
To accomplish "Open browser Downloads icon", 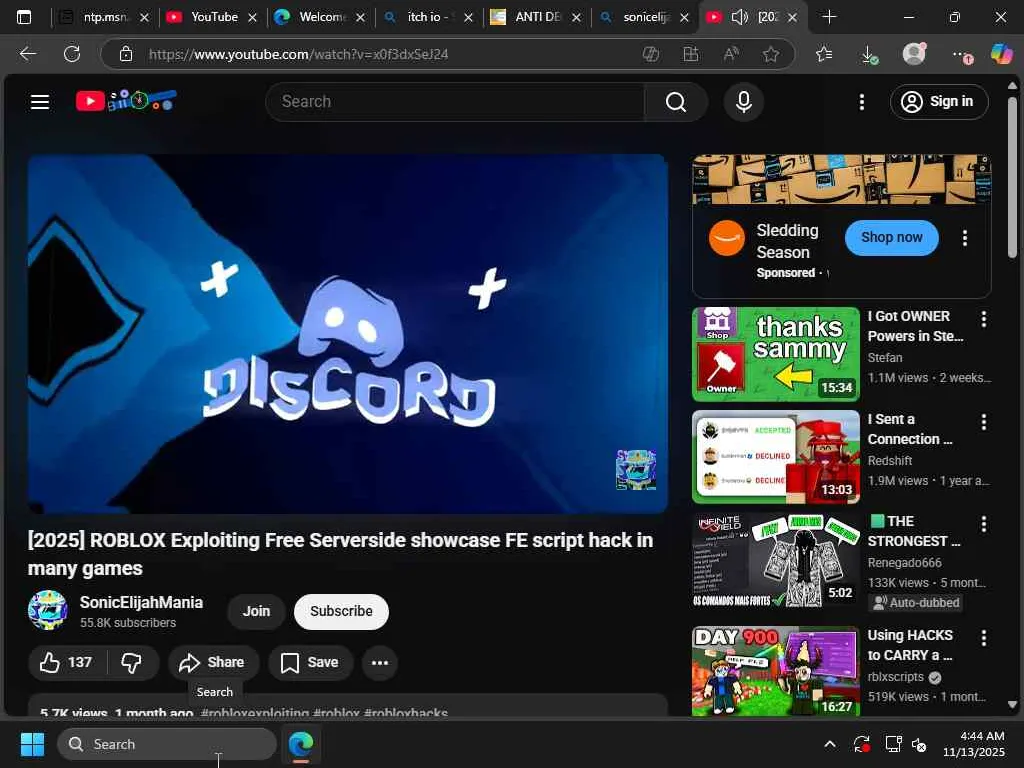I will (x=869, y=54).
